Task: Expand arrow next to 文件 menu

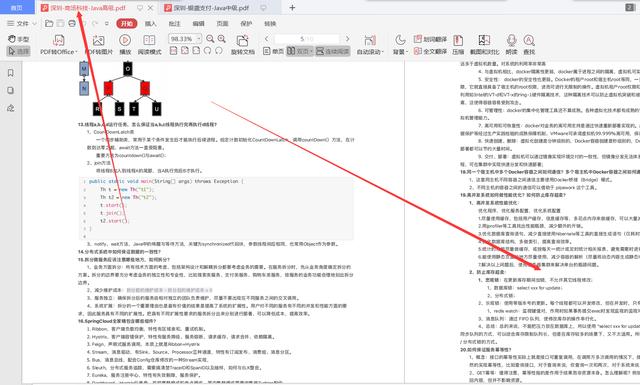Action: point(34,24)
